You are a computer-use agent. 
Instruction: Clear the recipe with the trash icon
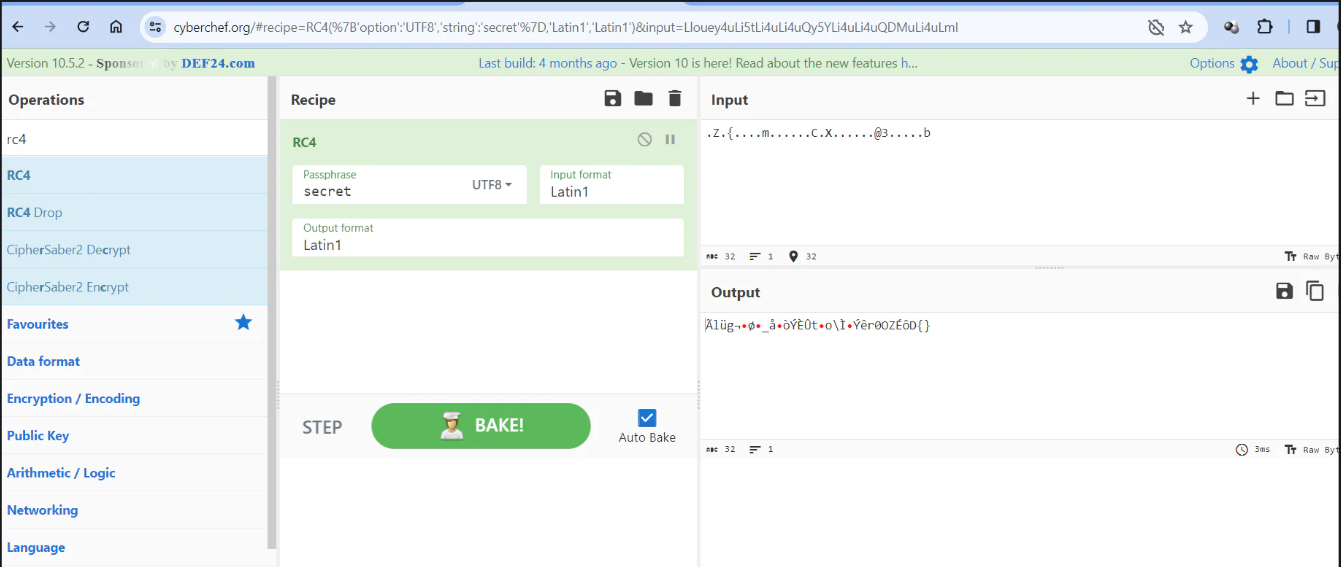click(675, 98)
